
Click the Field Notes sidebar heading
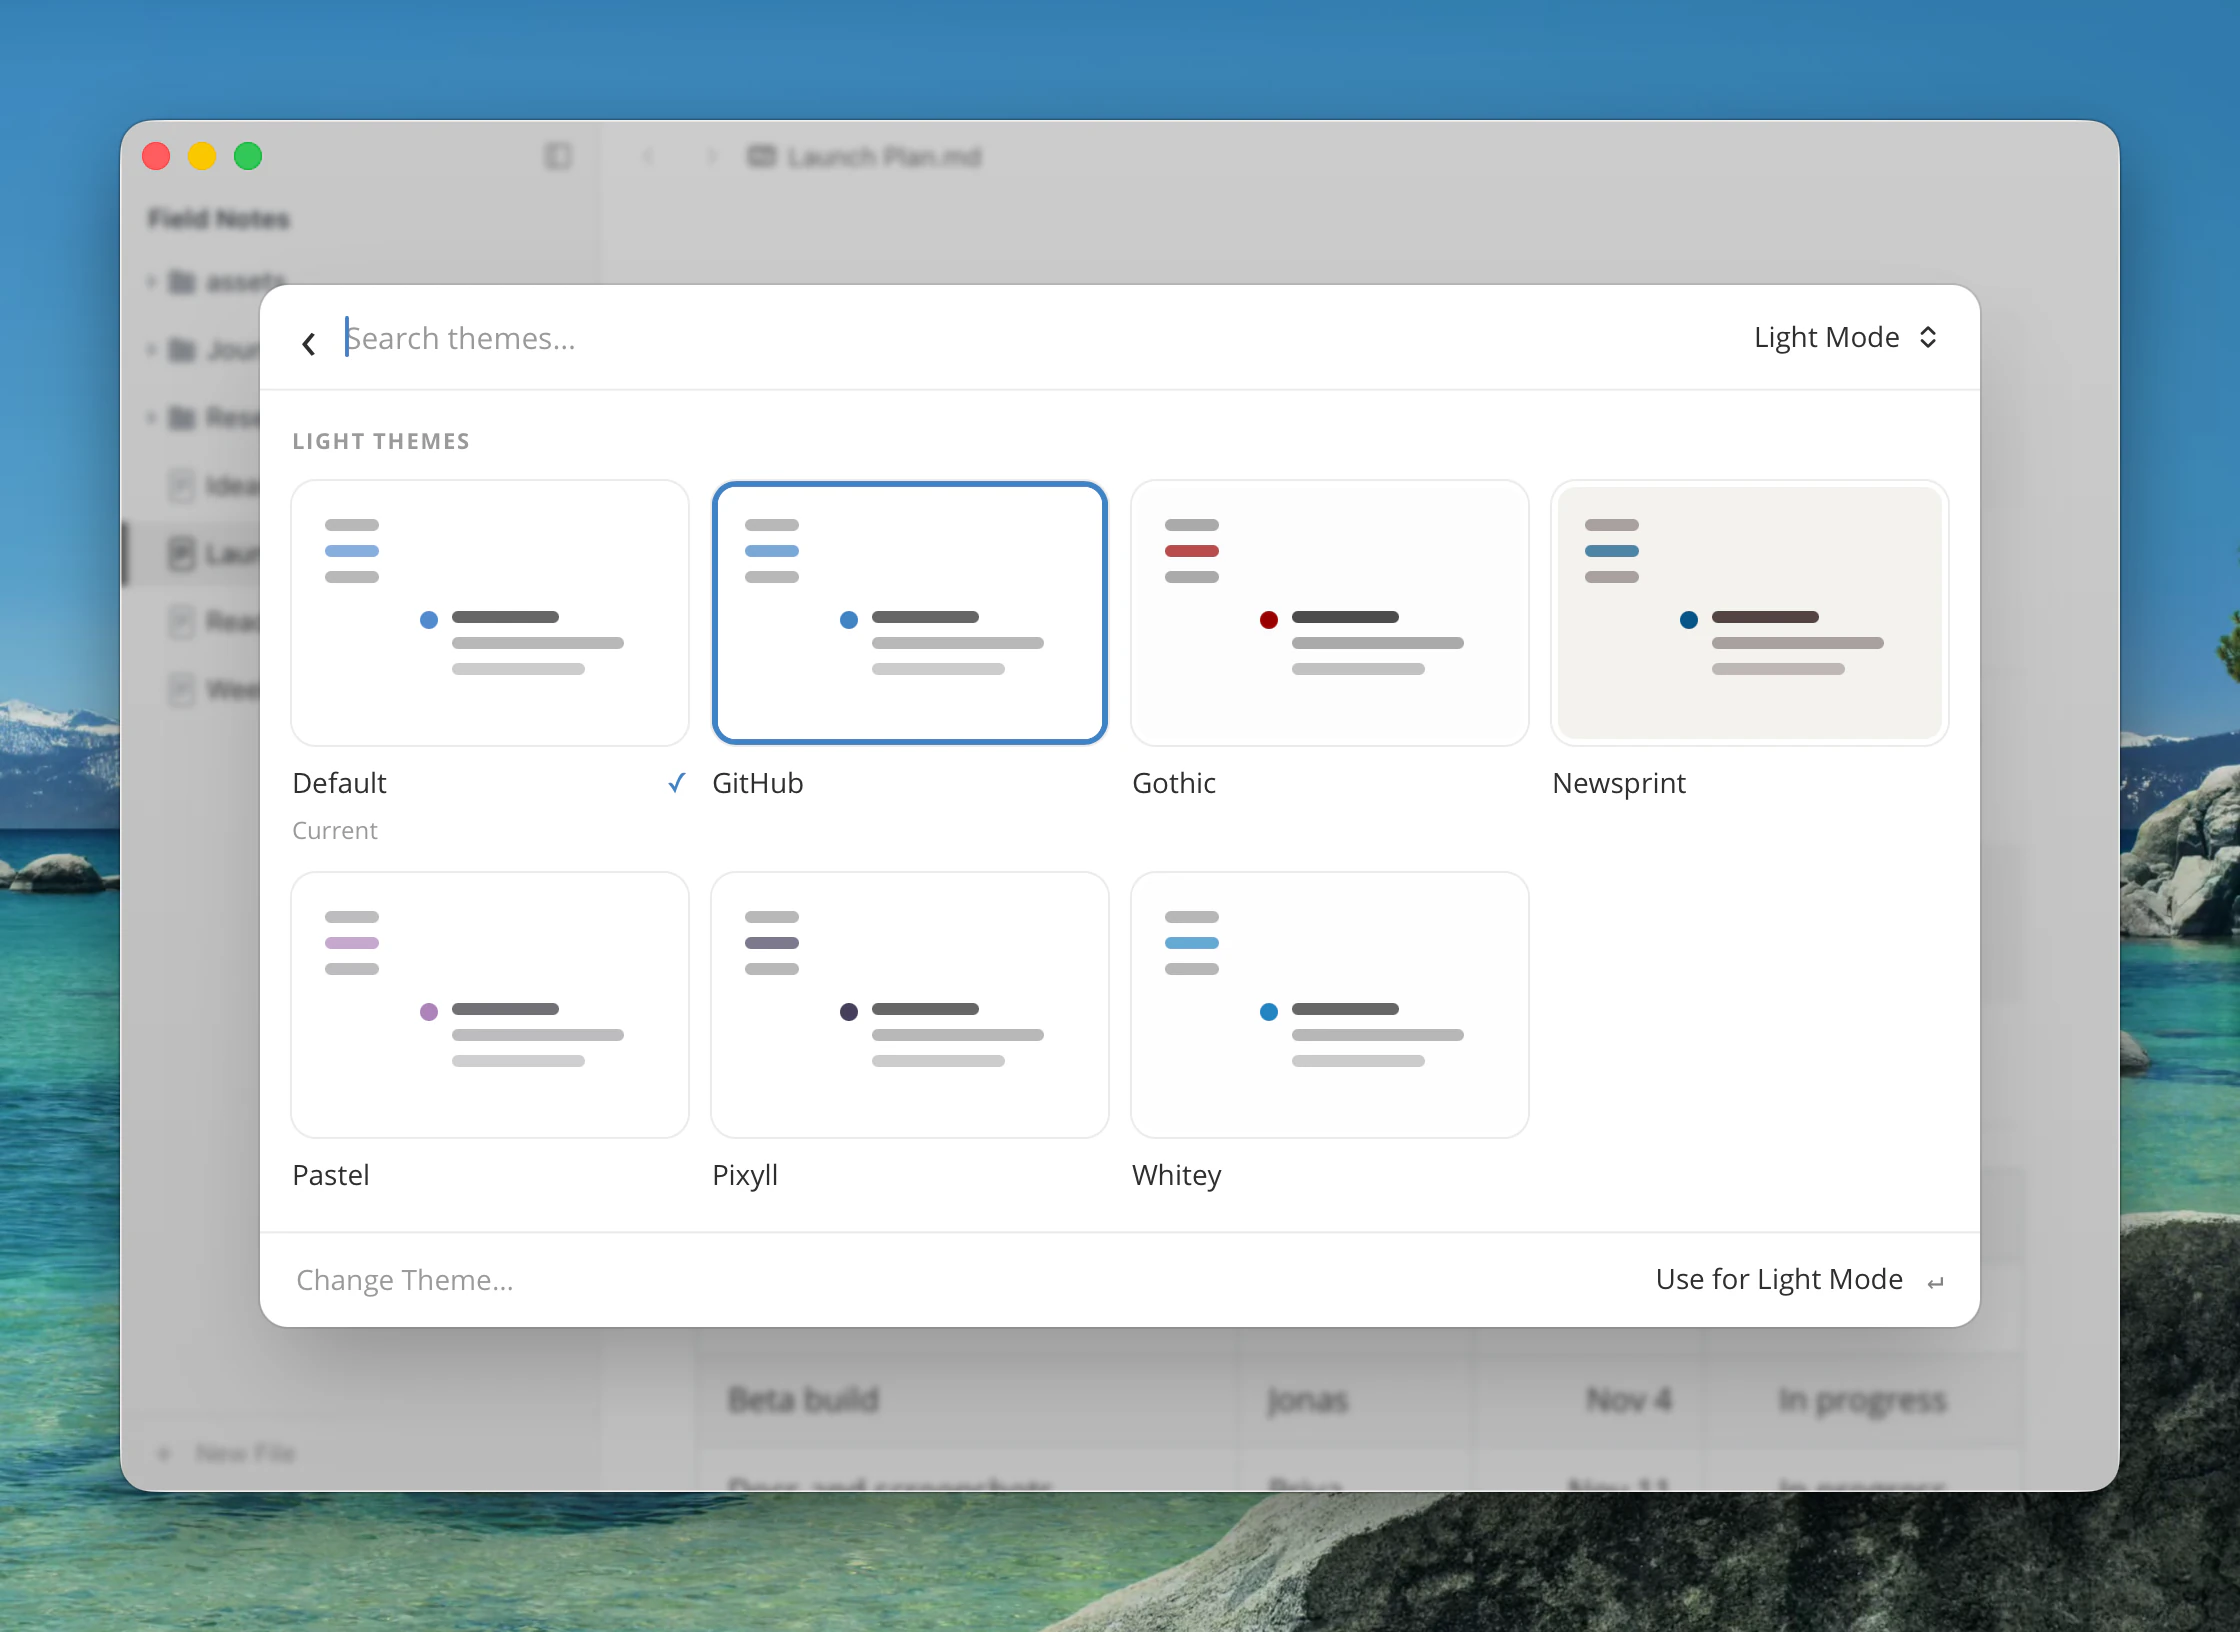pos(218,219)
